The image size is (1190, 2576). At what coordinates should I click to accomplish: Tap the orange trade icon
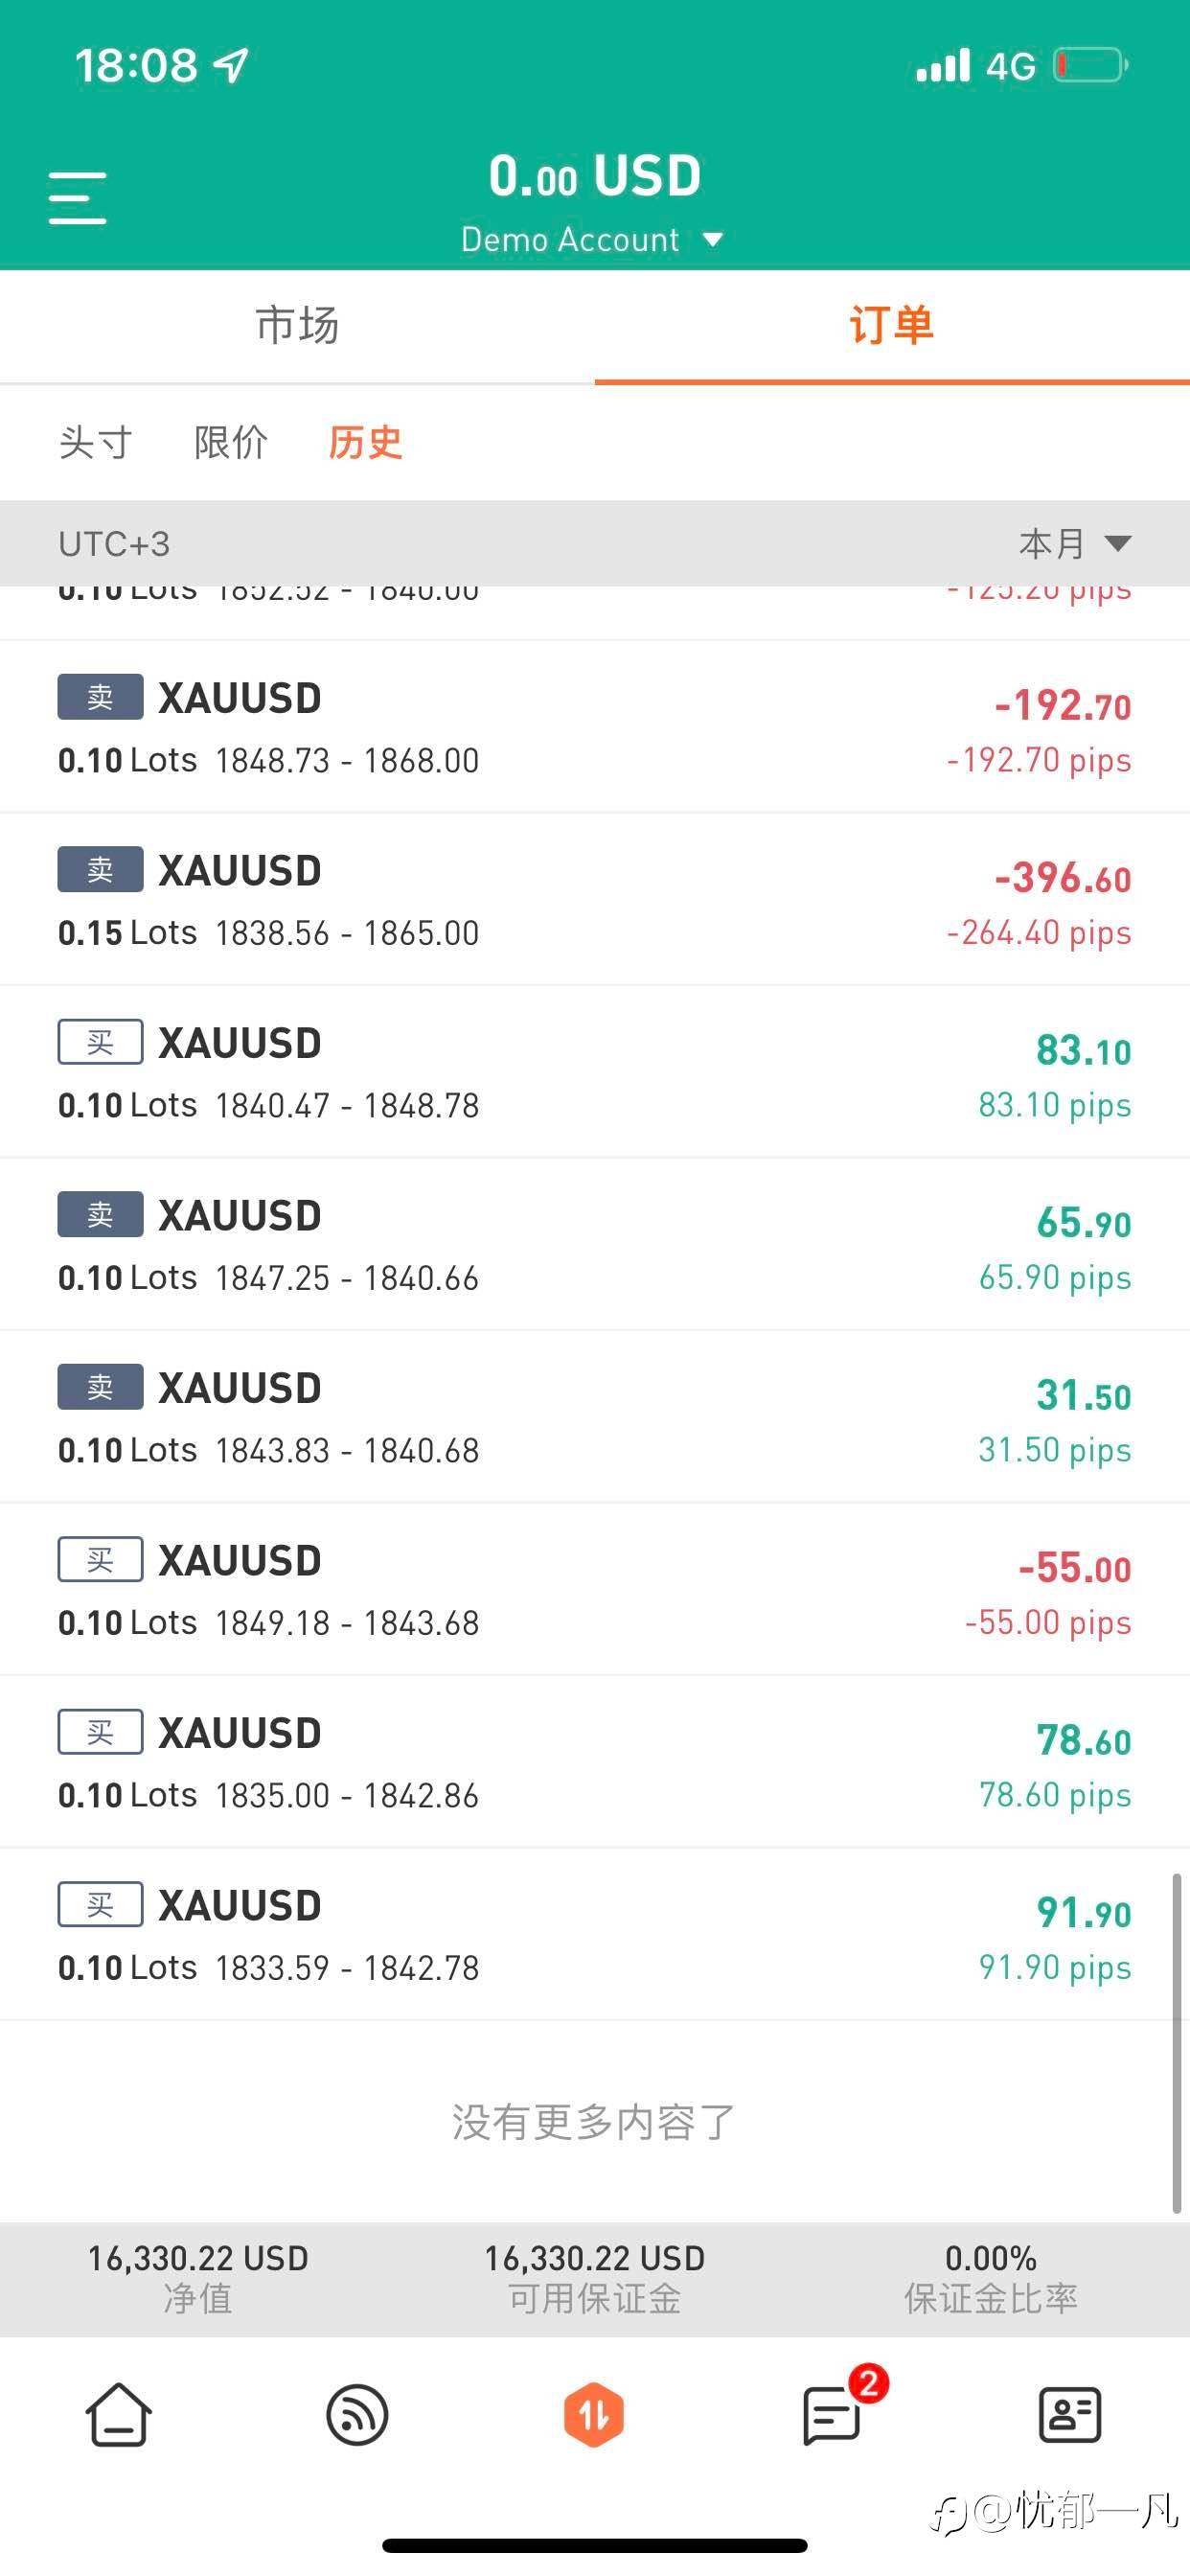pos(594,2415)
